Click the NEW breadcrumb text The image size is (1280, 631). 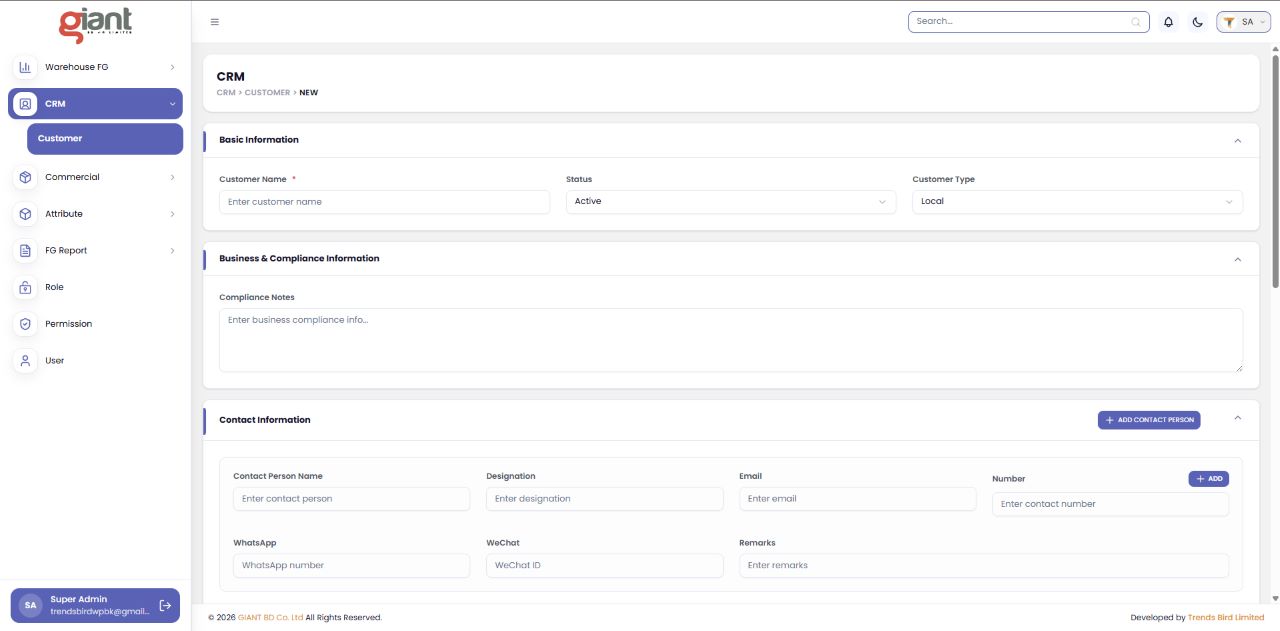309,93
